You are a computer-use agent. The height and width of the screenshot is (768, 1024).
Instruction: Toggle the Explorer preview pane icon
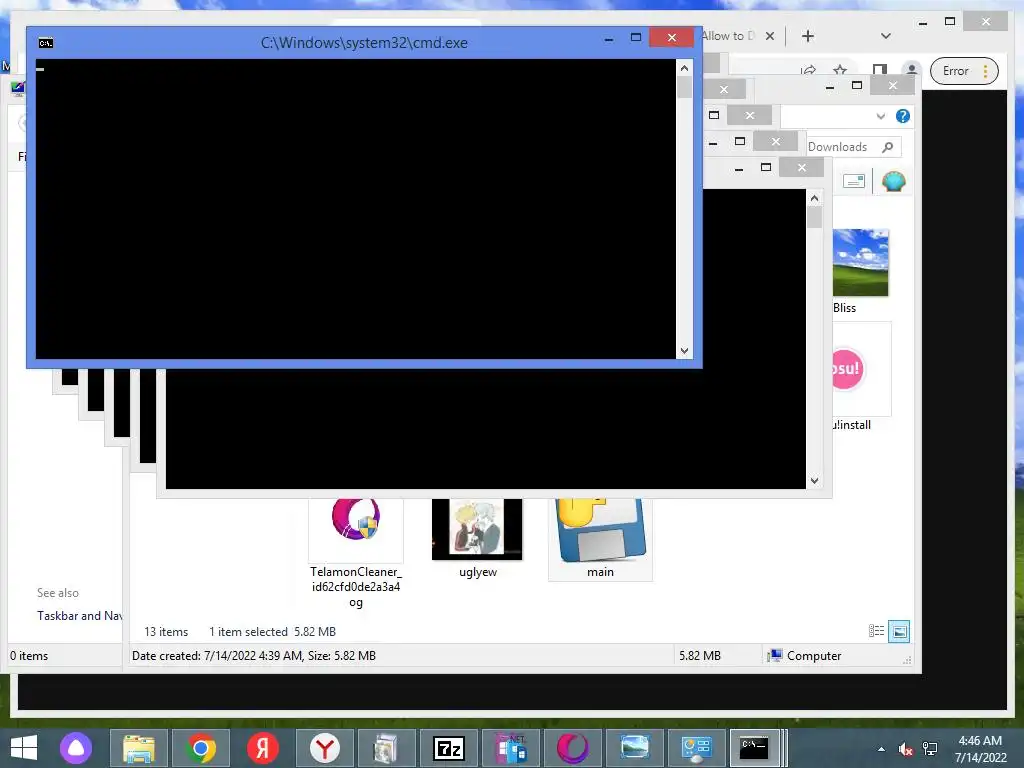click(x=854, y=181)
